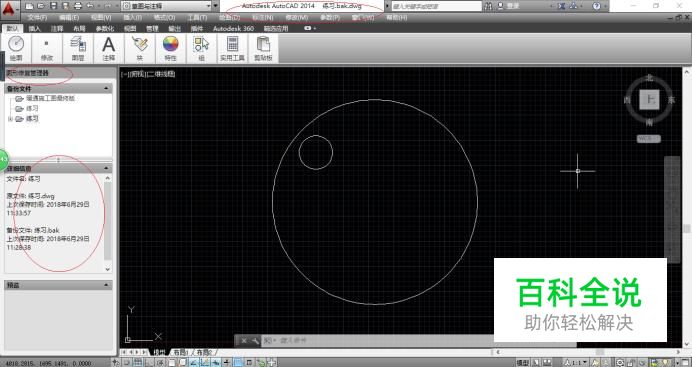The width and height of the screenshot is (692, 367).
Task: Switch to the 参数化 ribbon tab
Action: coord(105,28)
